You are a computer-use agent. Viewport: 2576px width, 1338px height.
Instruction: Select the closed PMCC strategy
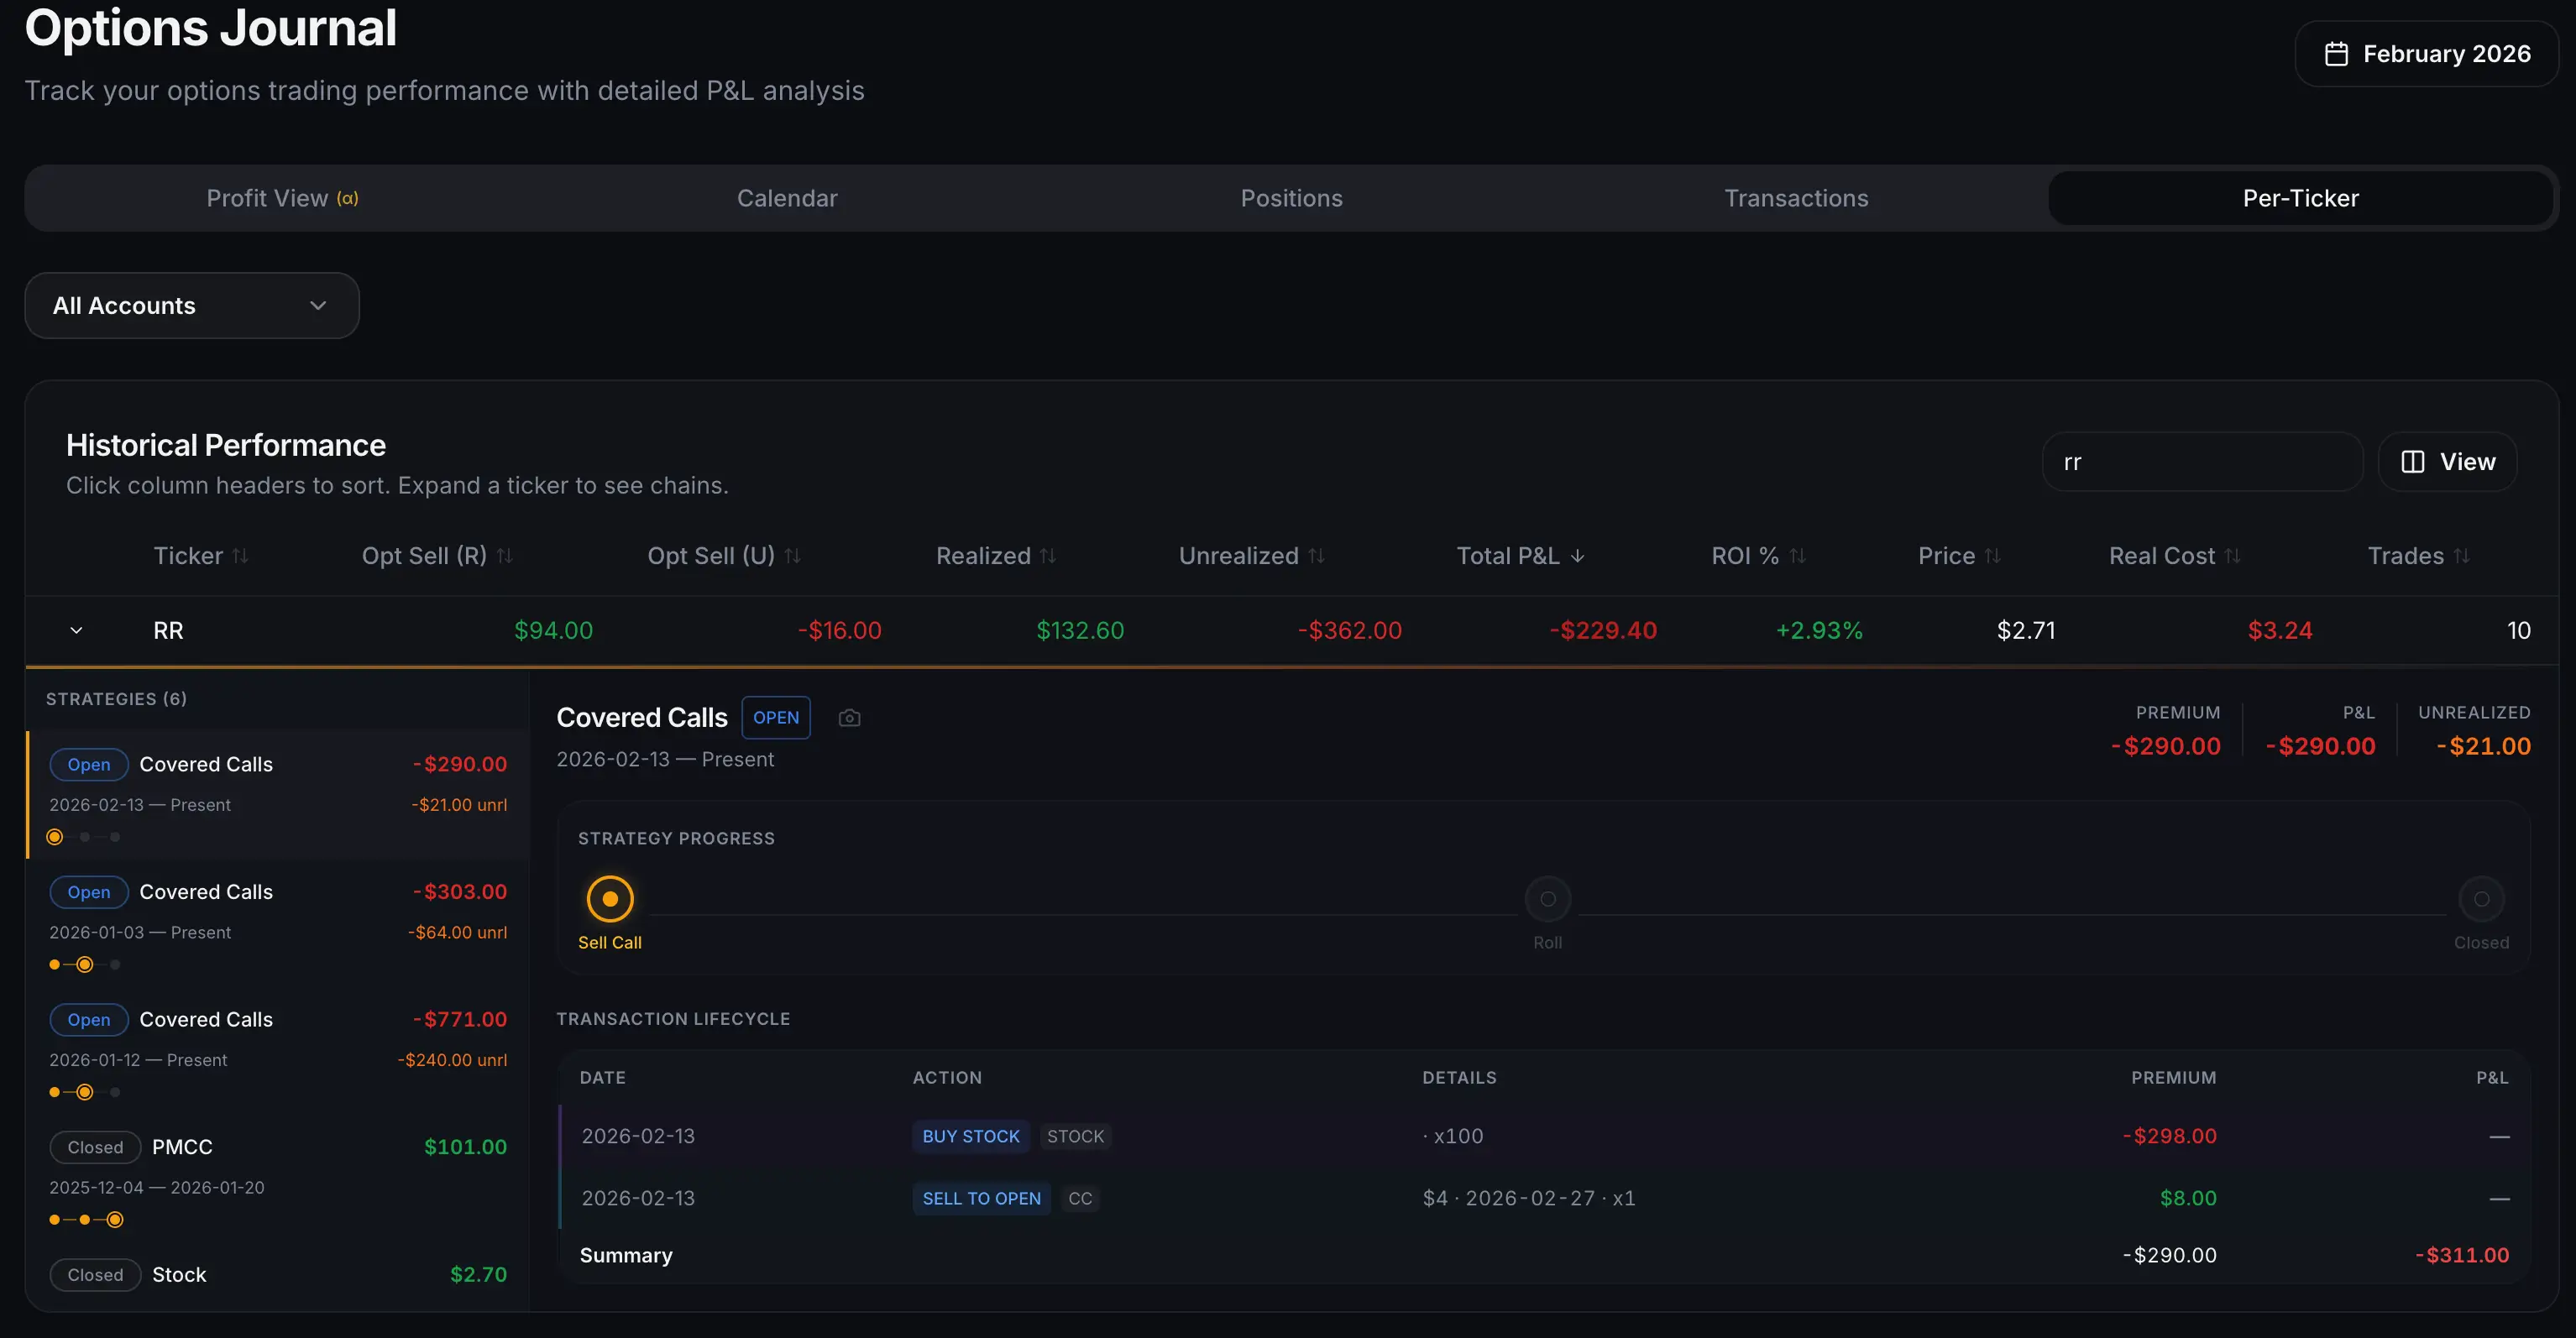(278, 1177)
